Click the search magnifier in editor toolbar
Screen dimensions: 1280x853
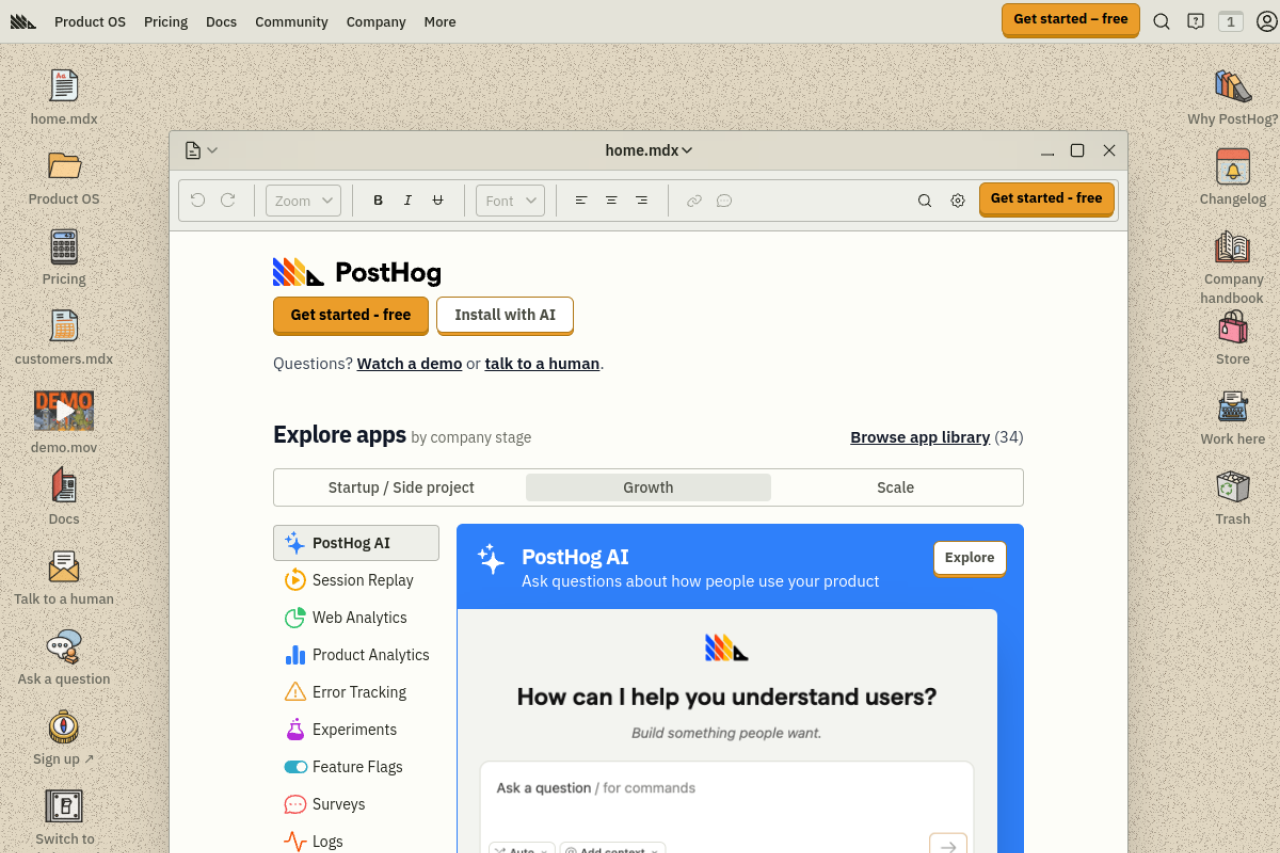[x=924, y=201]
